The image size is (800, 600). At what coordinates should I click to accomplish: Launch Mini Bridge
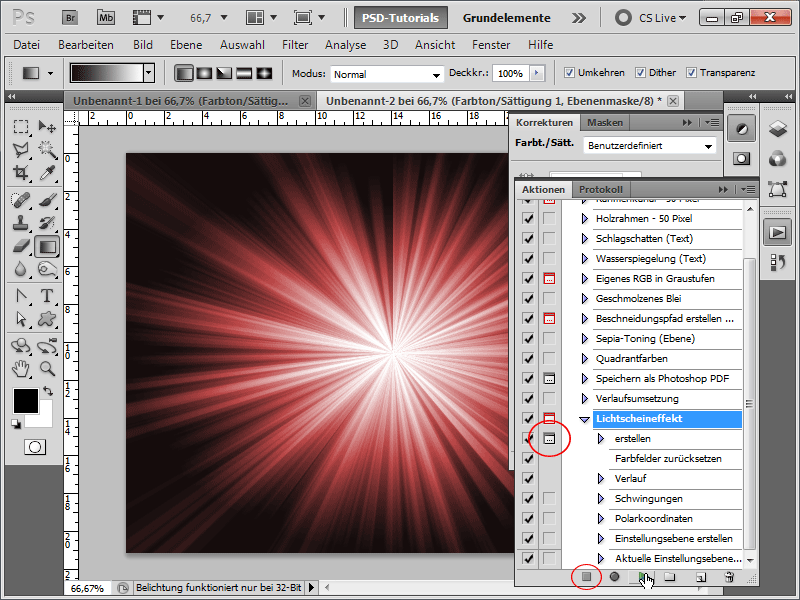coord(106,18)
